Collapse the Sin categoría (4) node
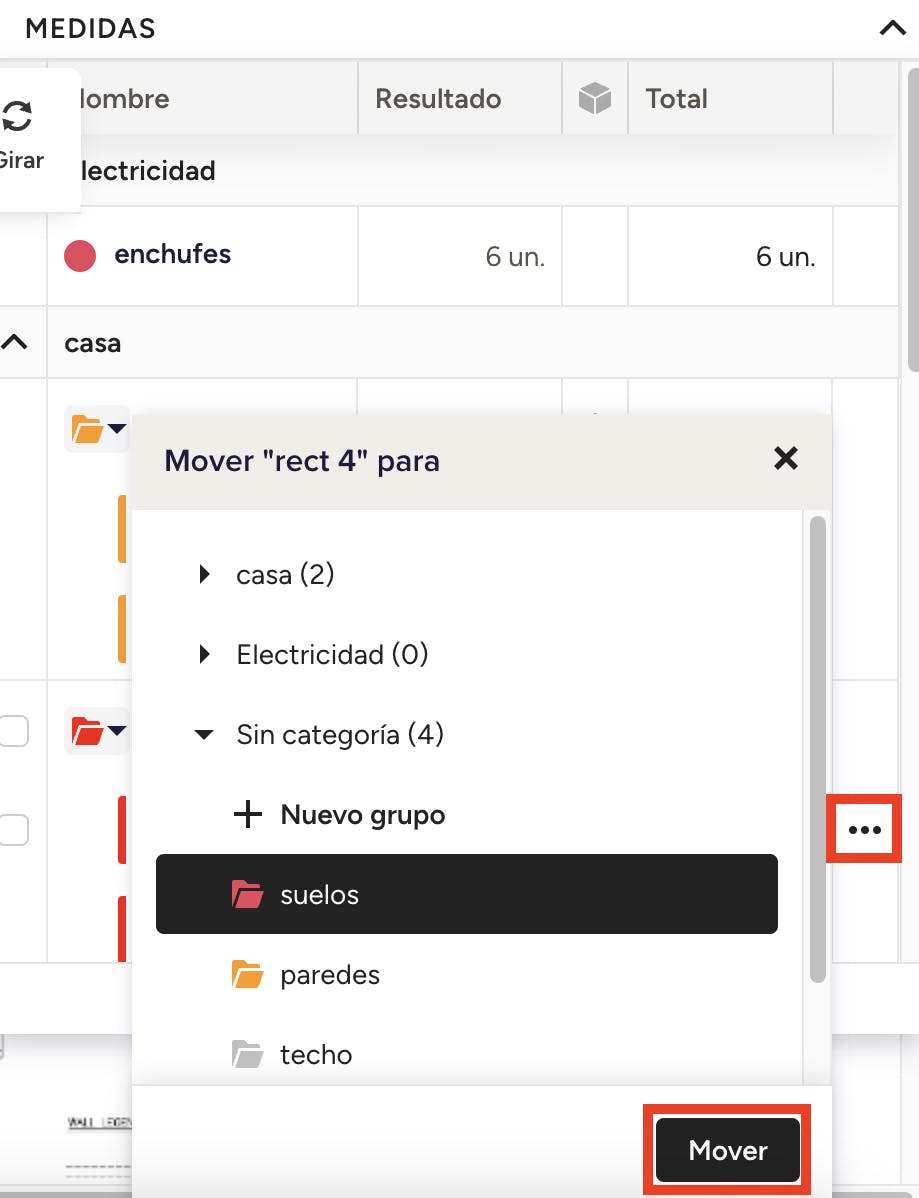Viewport: 919px width, 1198px height. [x=204, y=735]
